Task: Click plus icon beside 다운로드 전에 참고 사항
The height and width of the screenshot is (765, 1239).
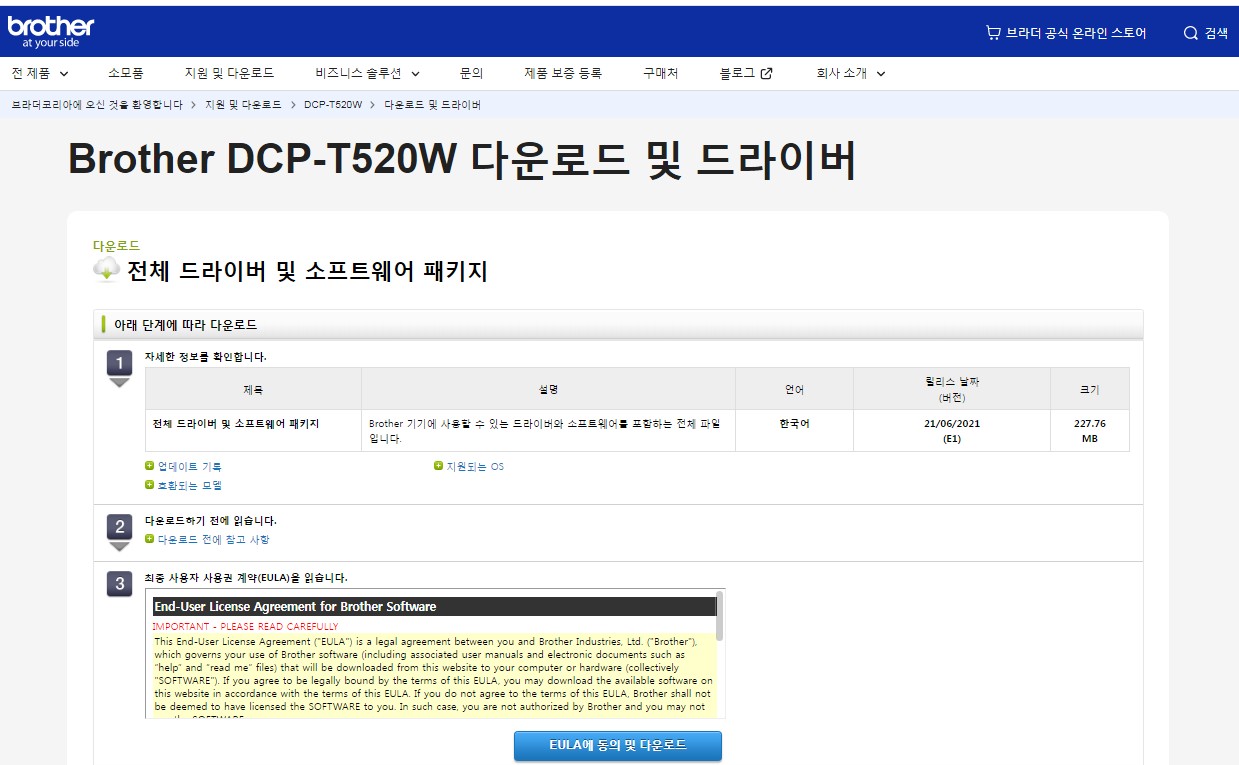Action: 150,539
